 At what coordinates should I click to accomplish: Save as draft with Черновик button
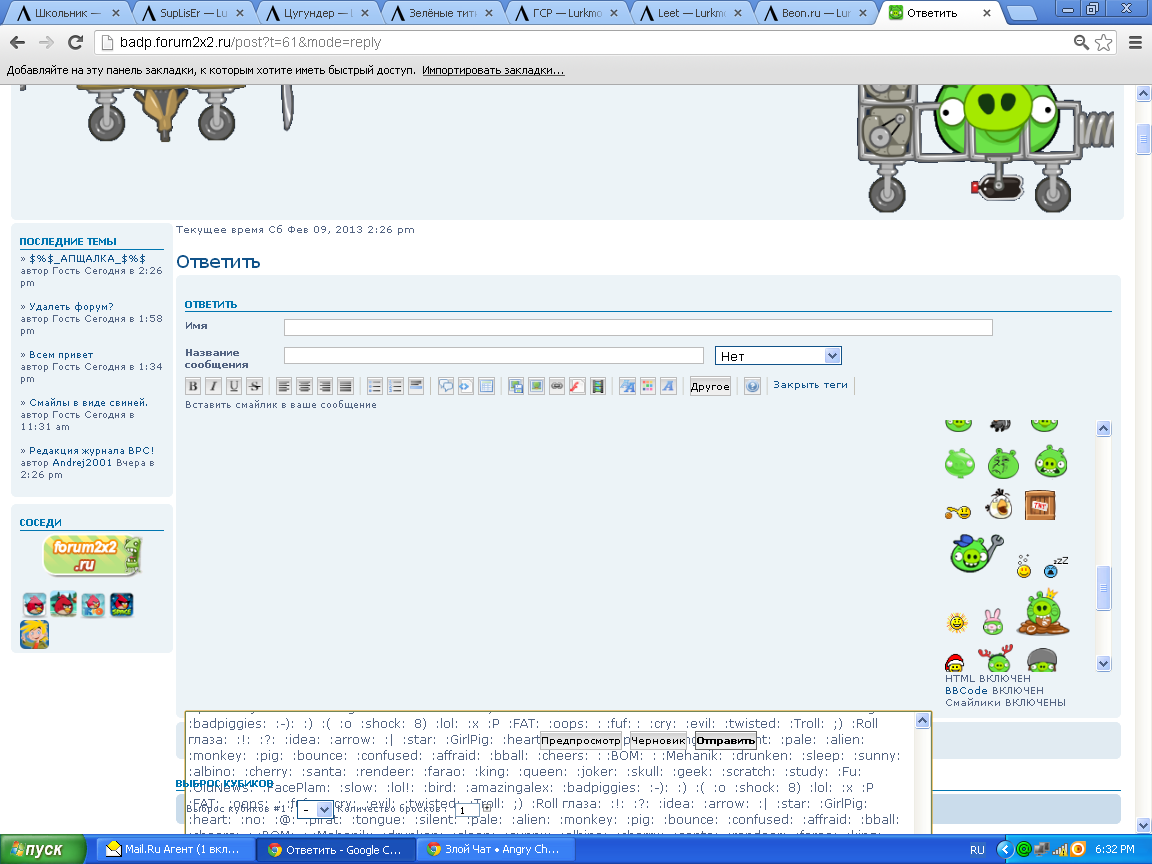658,741
